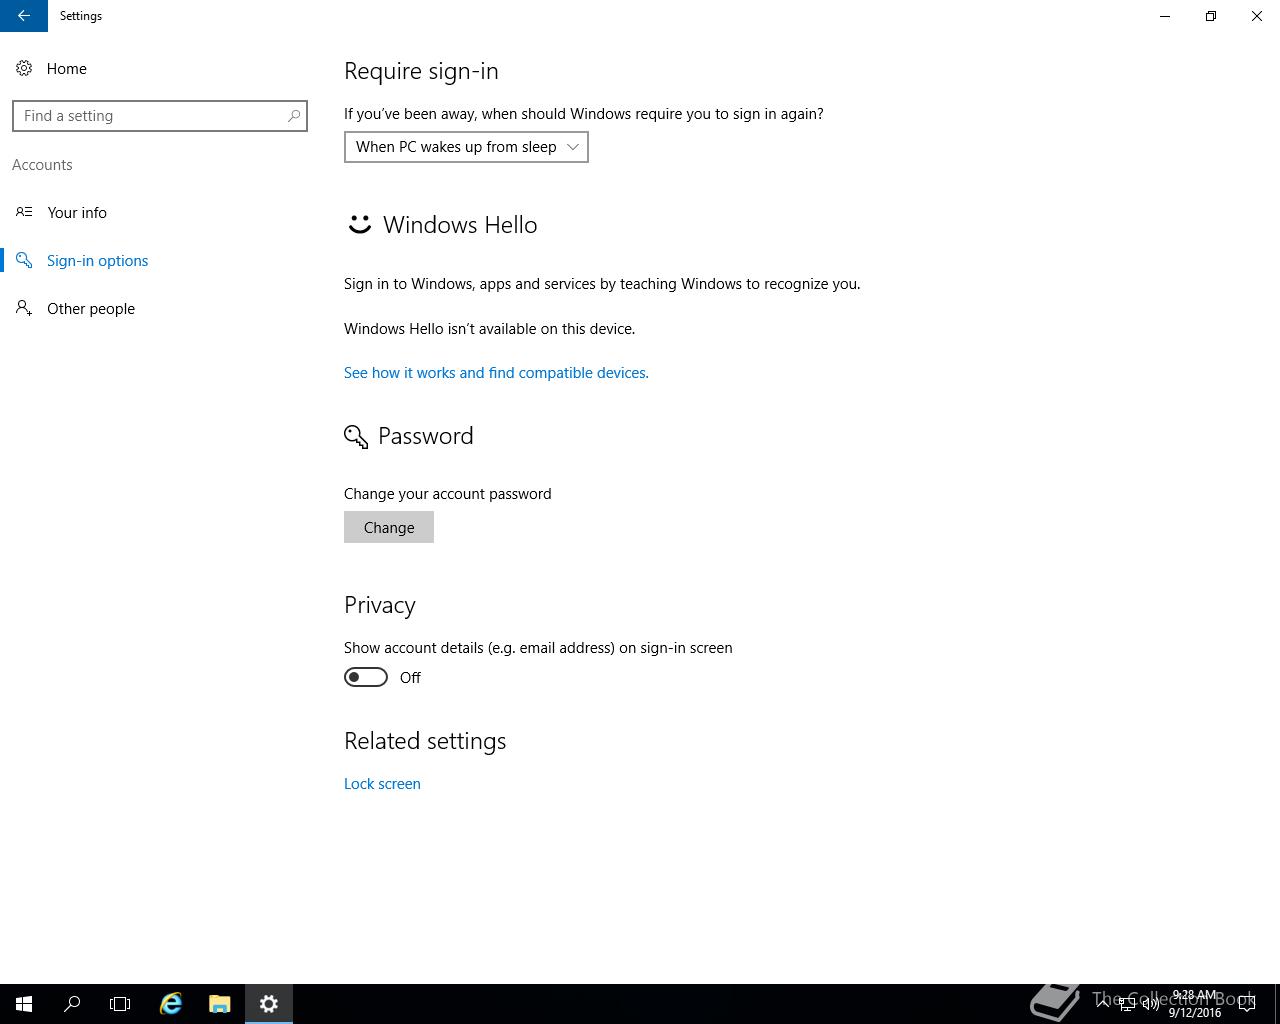Image resolution: width=1280 pixels, height=1024 pixels.
Task: Open the Sign-in options page
Action: [x=98, y=260]
